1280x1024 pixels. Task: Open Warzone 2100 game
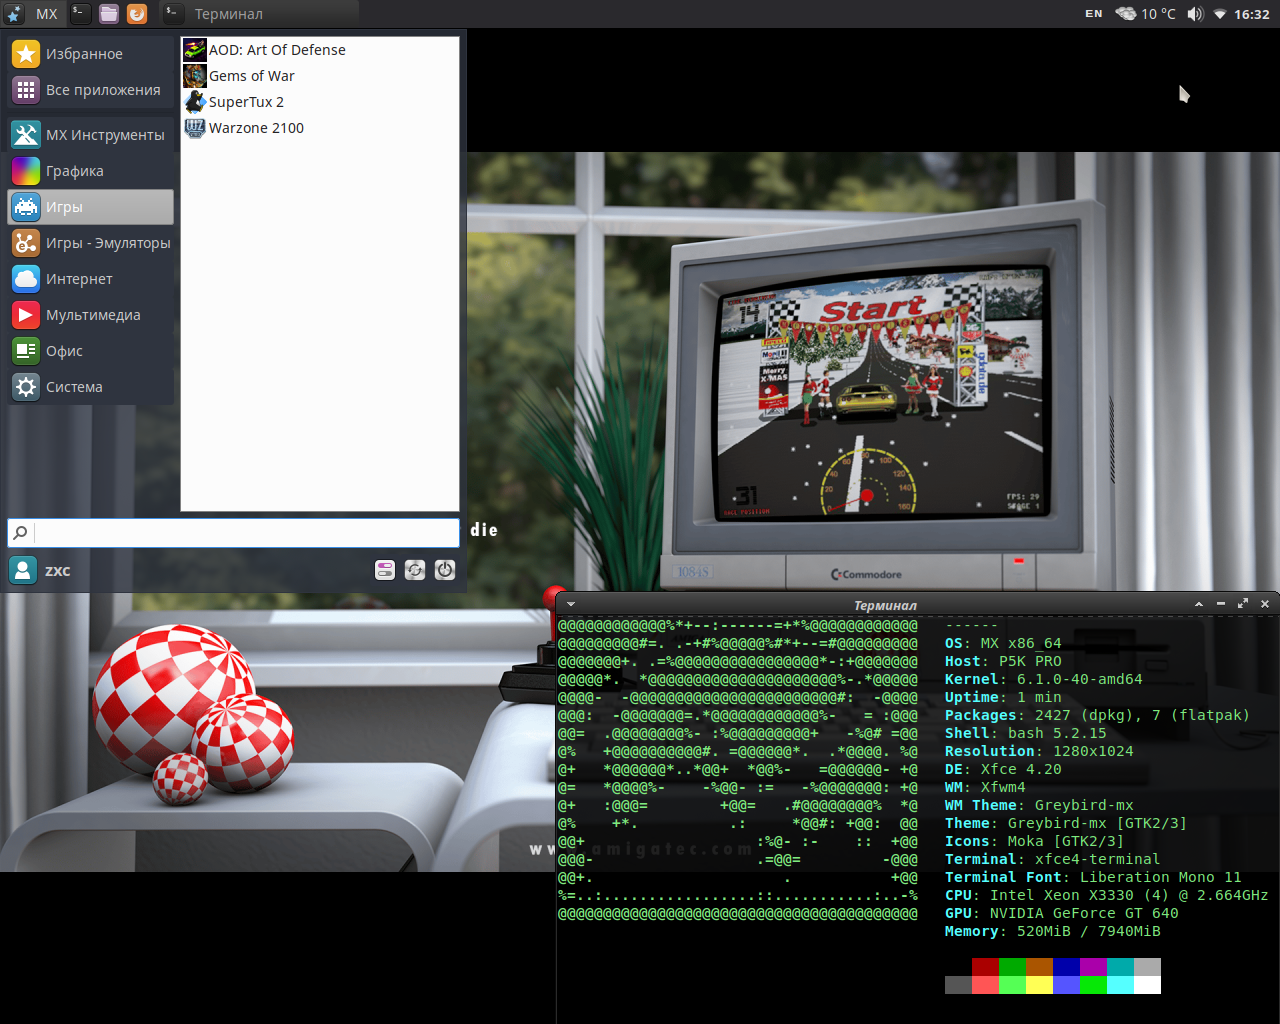(x=255, y=128)
